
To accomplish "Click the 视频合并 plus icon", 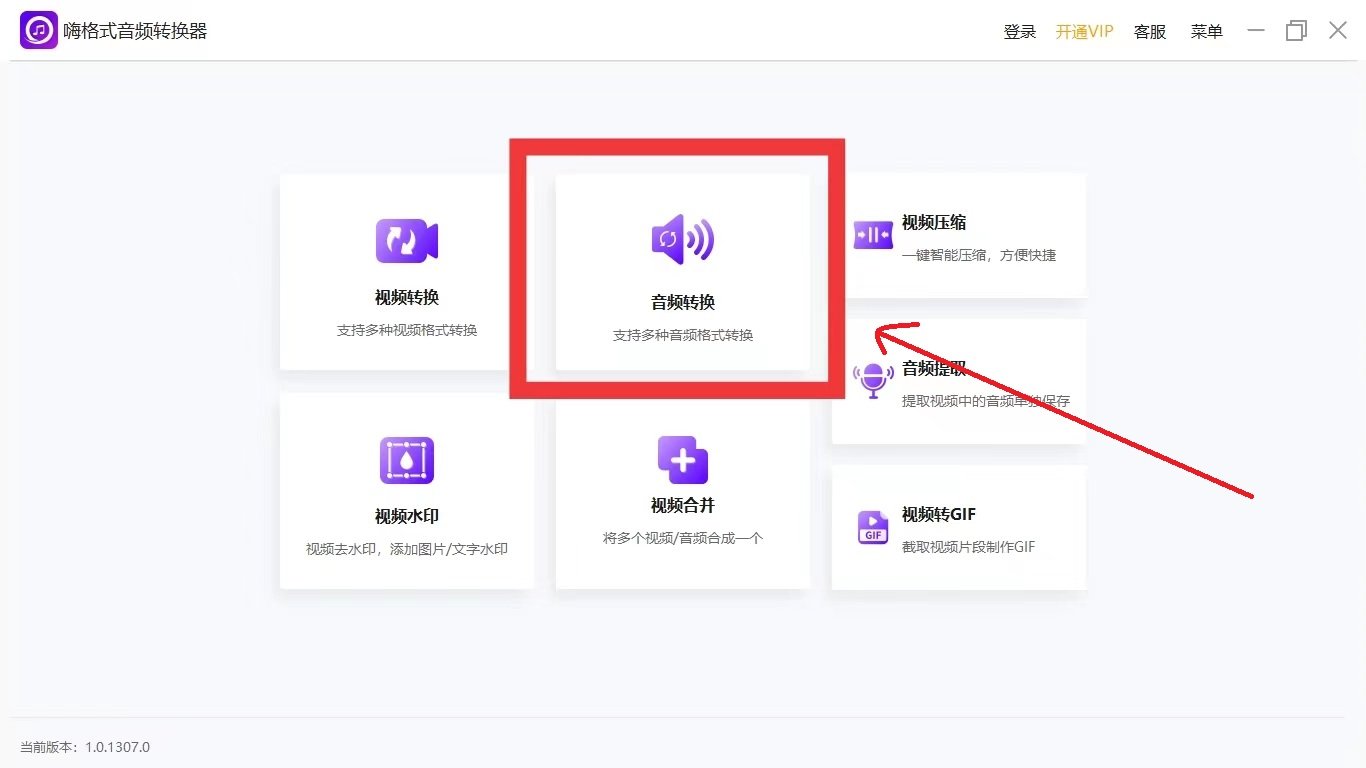I will [x=682, y=459].
